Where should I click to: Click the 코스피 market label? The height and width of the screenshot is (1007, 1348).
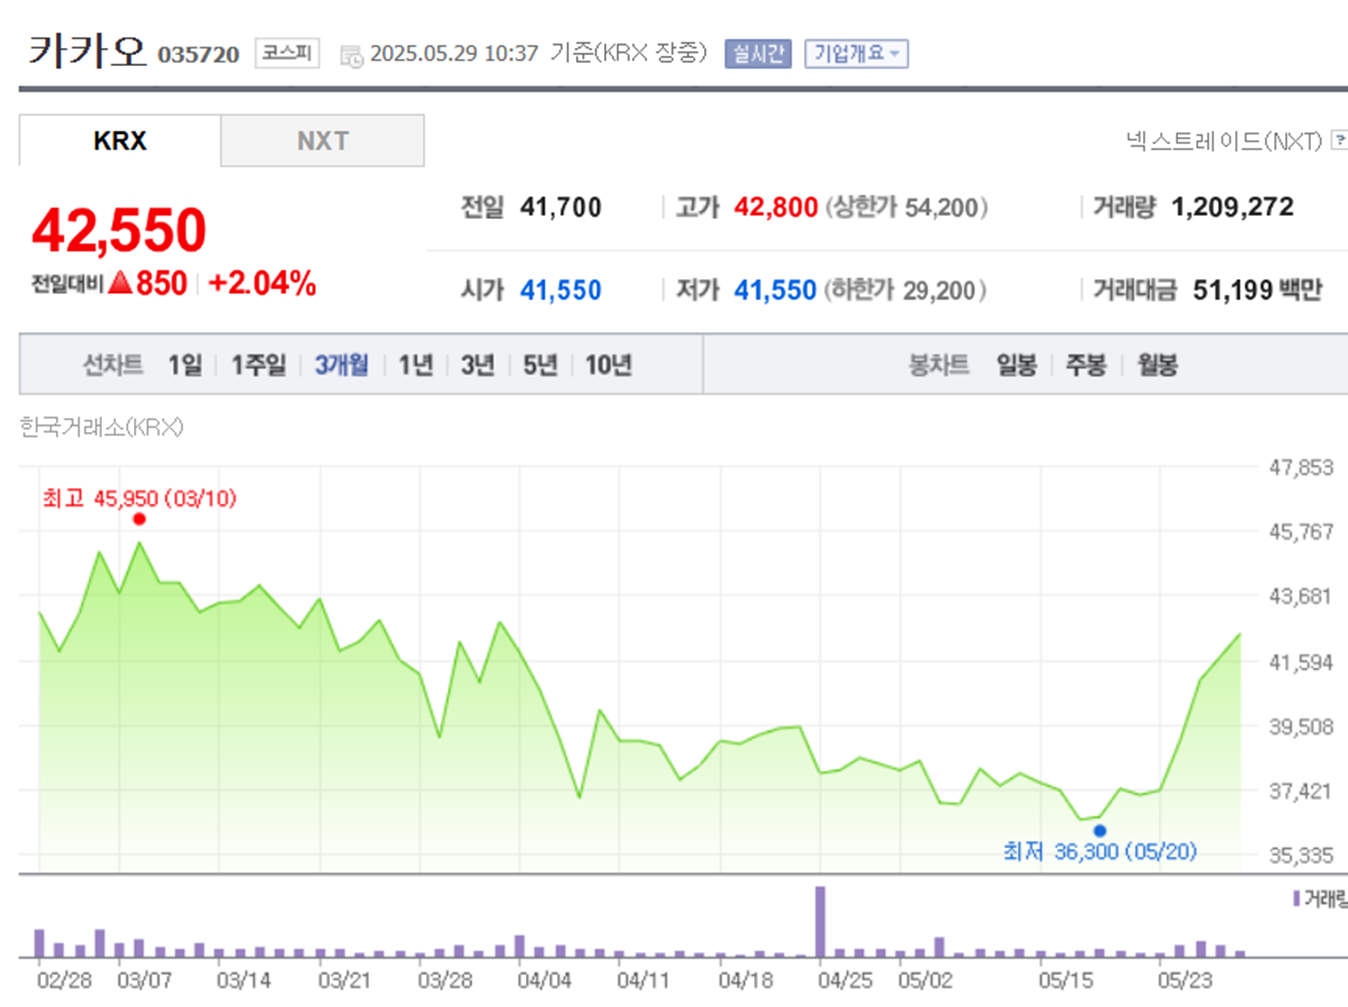click(287, 52)
